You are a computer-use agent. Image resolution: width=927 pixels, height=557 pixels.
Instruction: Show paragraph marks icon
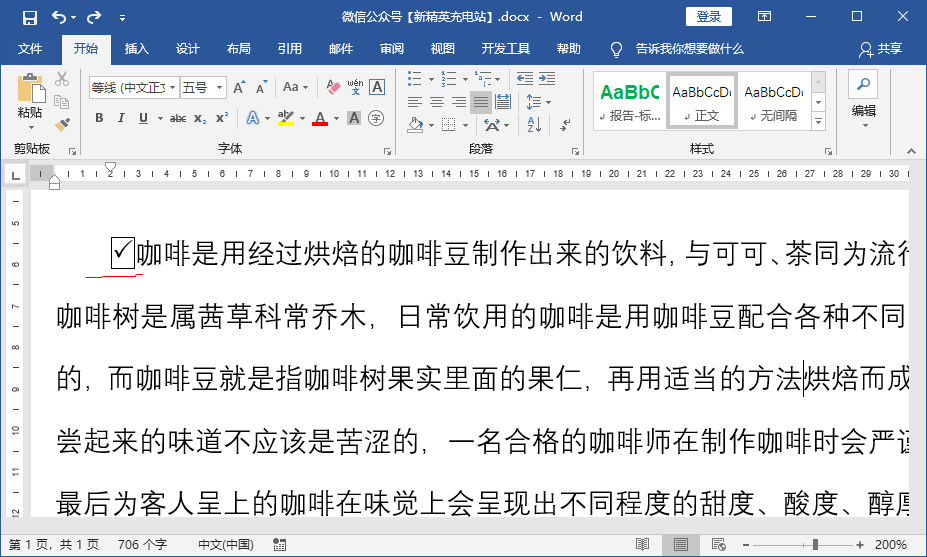point(565,125)
